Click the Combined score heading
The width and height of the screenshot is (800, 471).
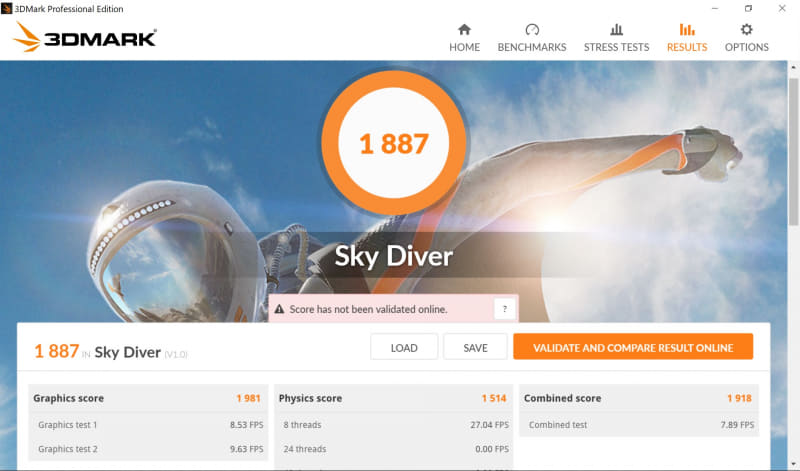click(x=562, y=398)
